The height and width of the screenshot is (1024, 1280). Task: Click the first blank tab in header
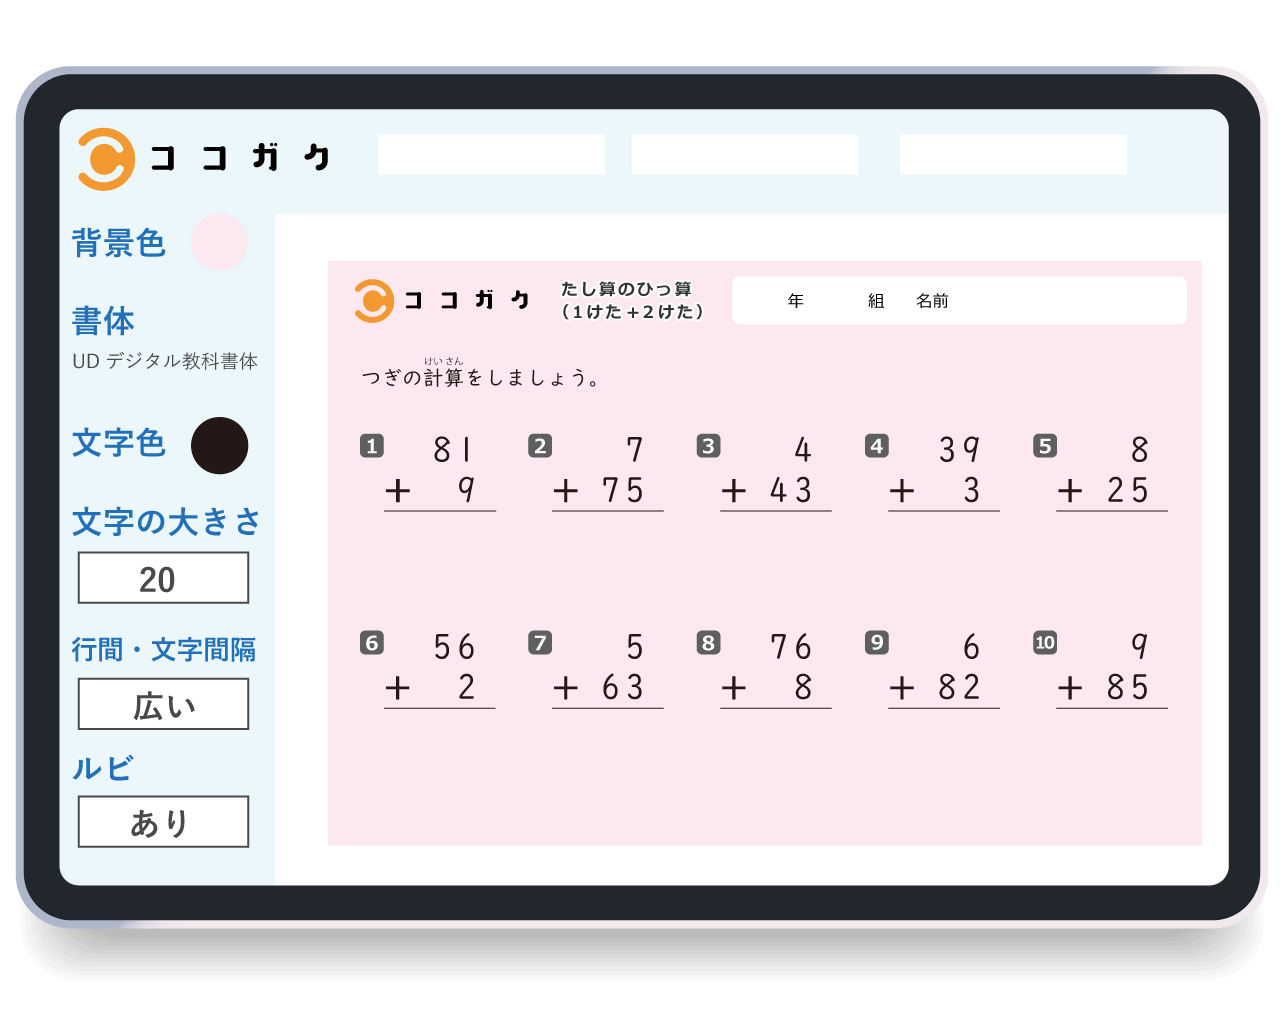click(x=491, y=155)
